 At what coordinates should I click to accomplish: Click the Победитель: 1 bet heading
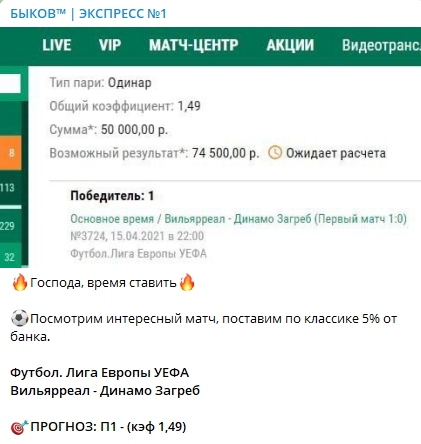pyautogui.click(x=112, y=196)
